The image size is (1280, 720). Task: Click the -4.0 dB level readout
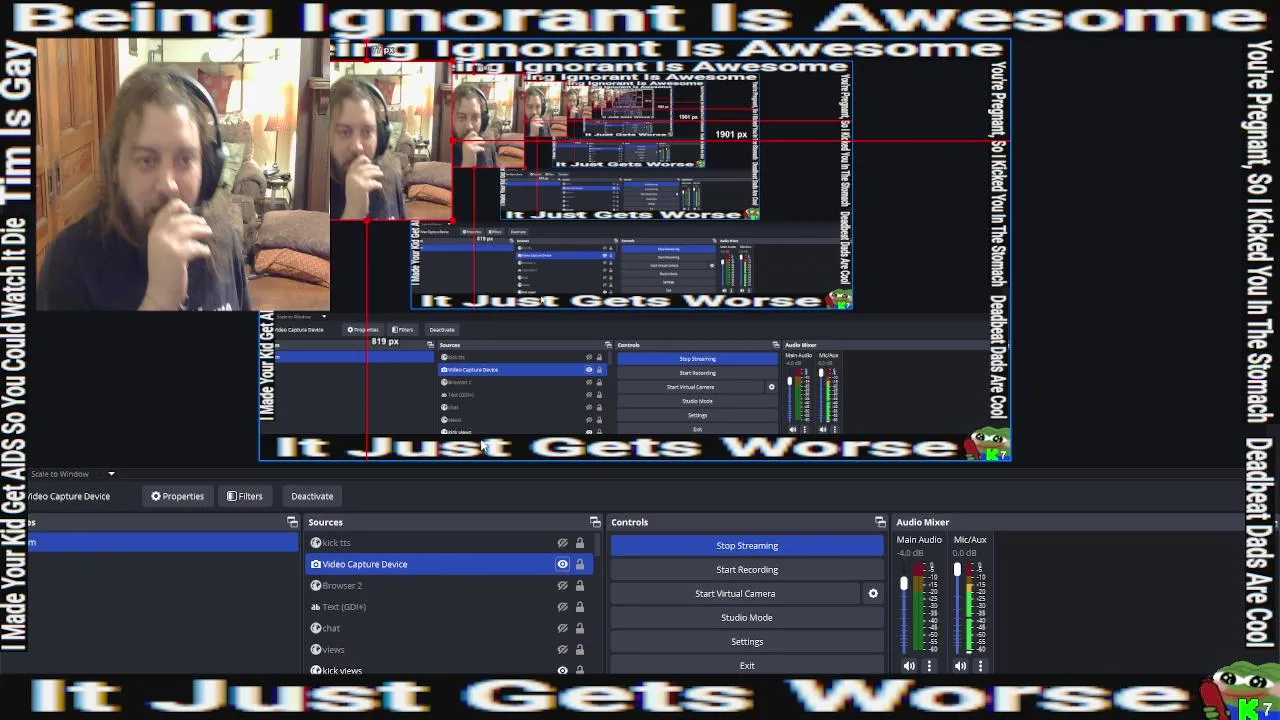click(910, 553)
